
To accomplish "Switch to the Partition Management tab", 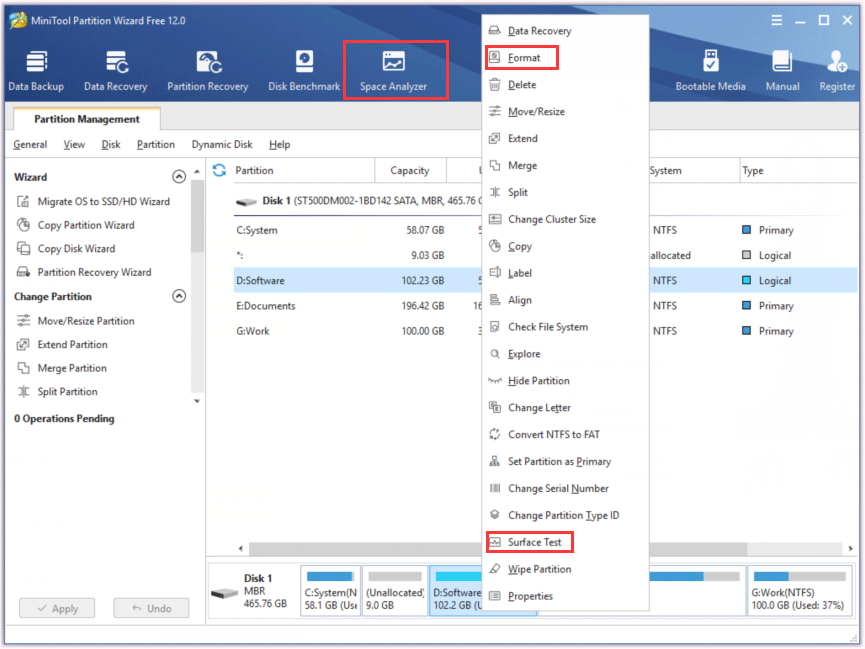I will (87, 119).
